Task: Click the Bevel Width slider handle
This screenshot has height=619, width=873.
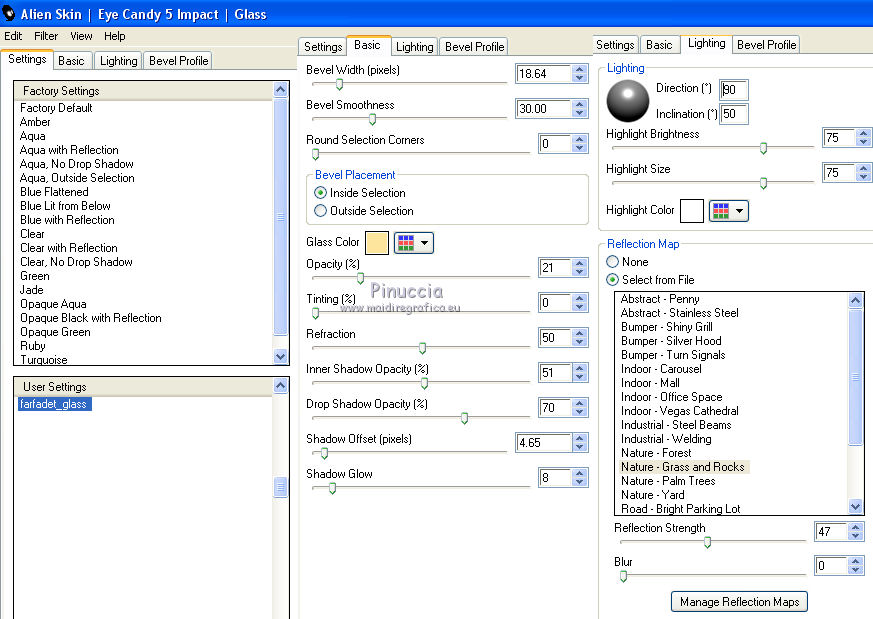Action: click(339, 84)
